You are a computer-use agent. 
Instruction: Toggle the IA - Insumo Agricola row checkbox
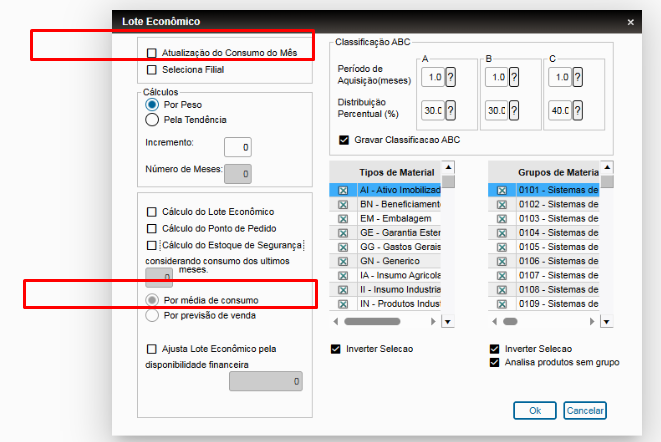click(343, 276)
